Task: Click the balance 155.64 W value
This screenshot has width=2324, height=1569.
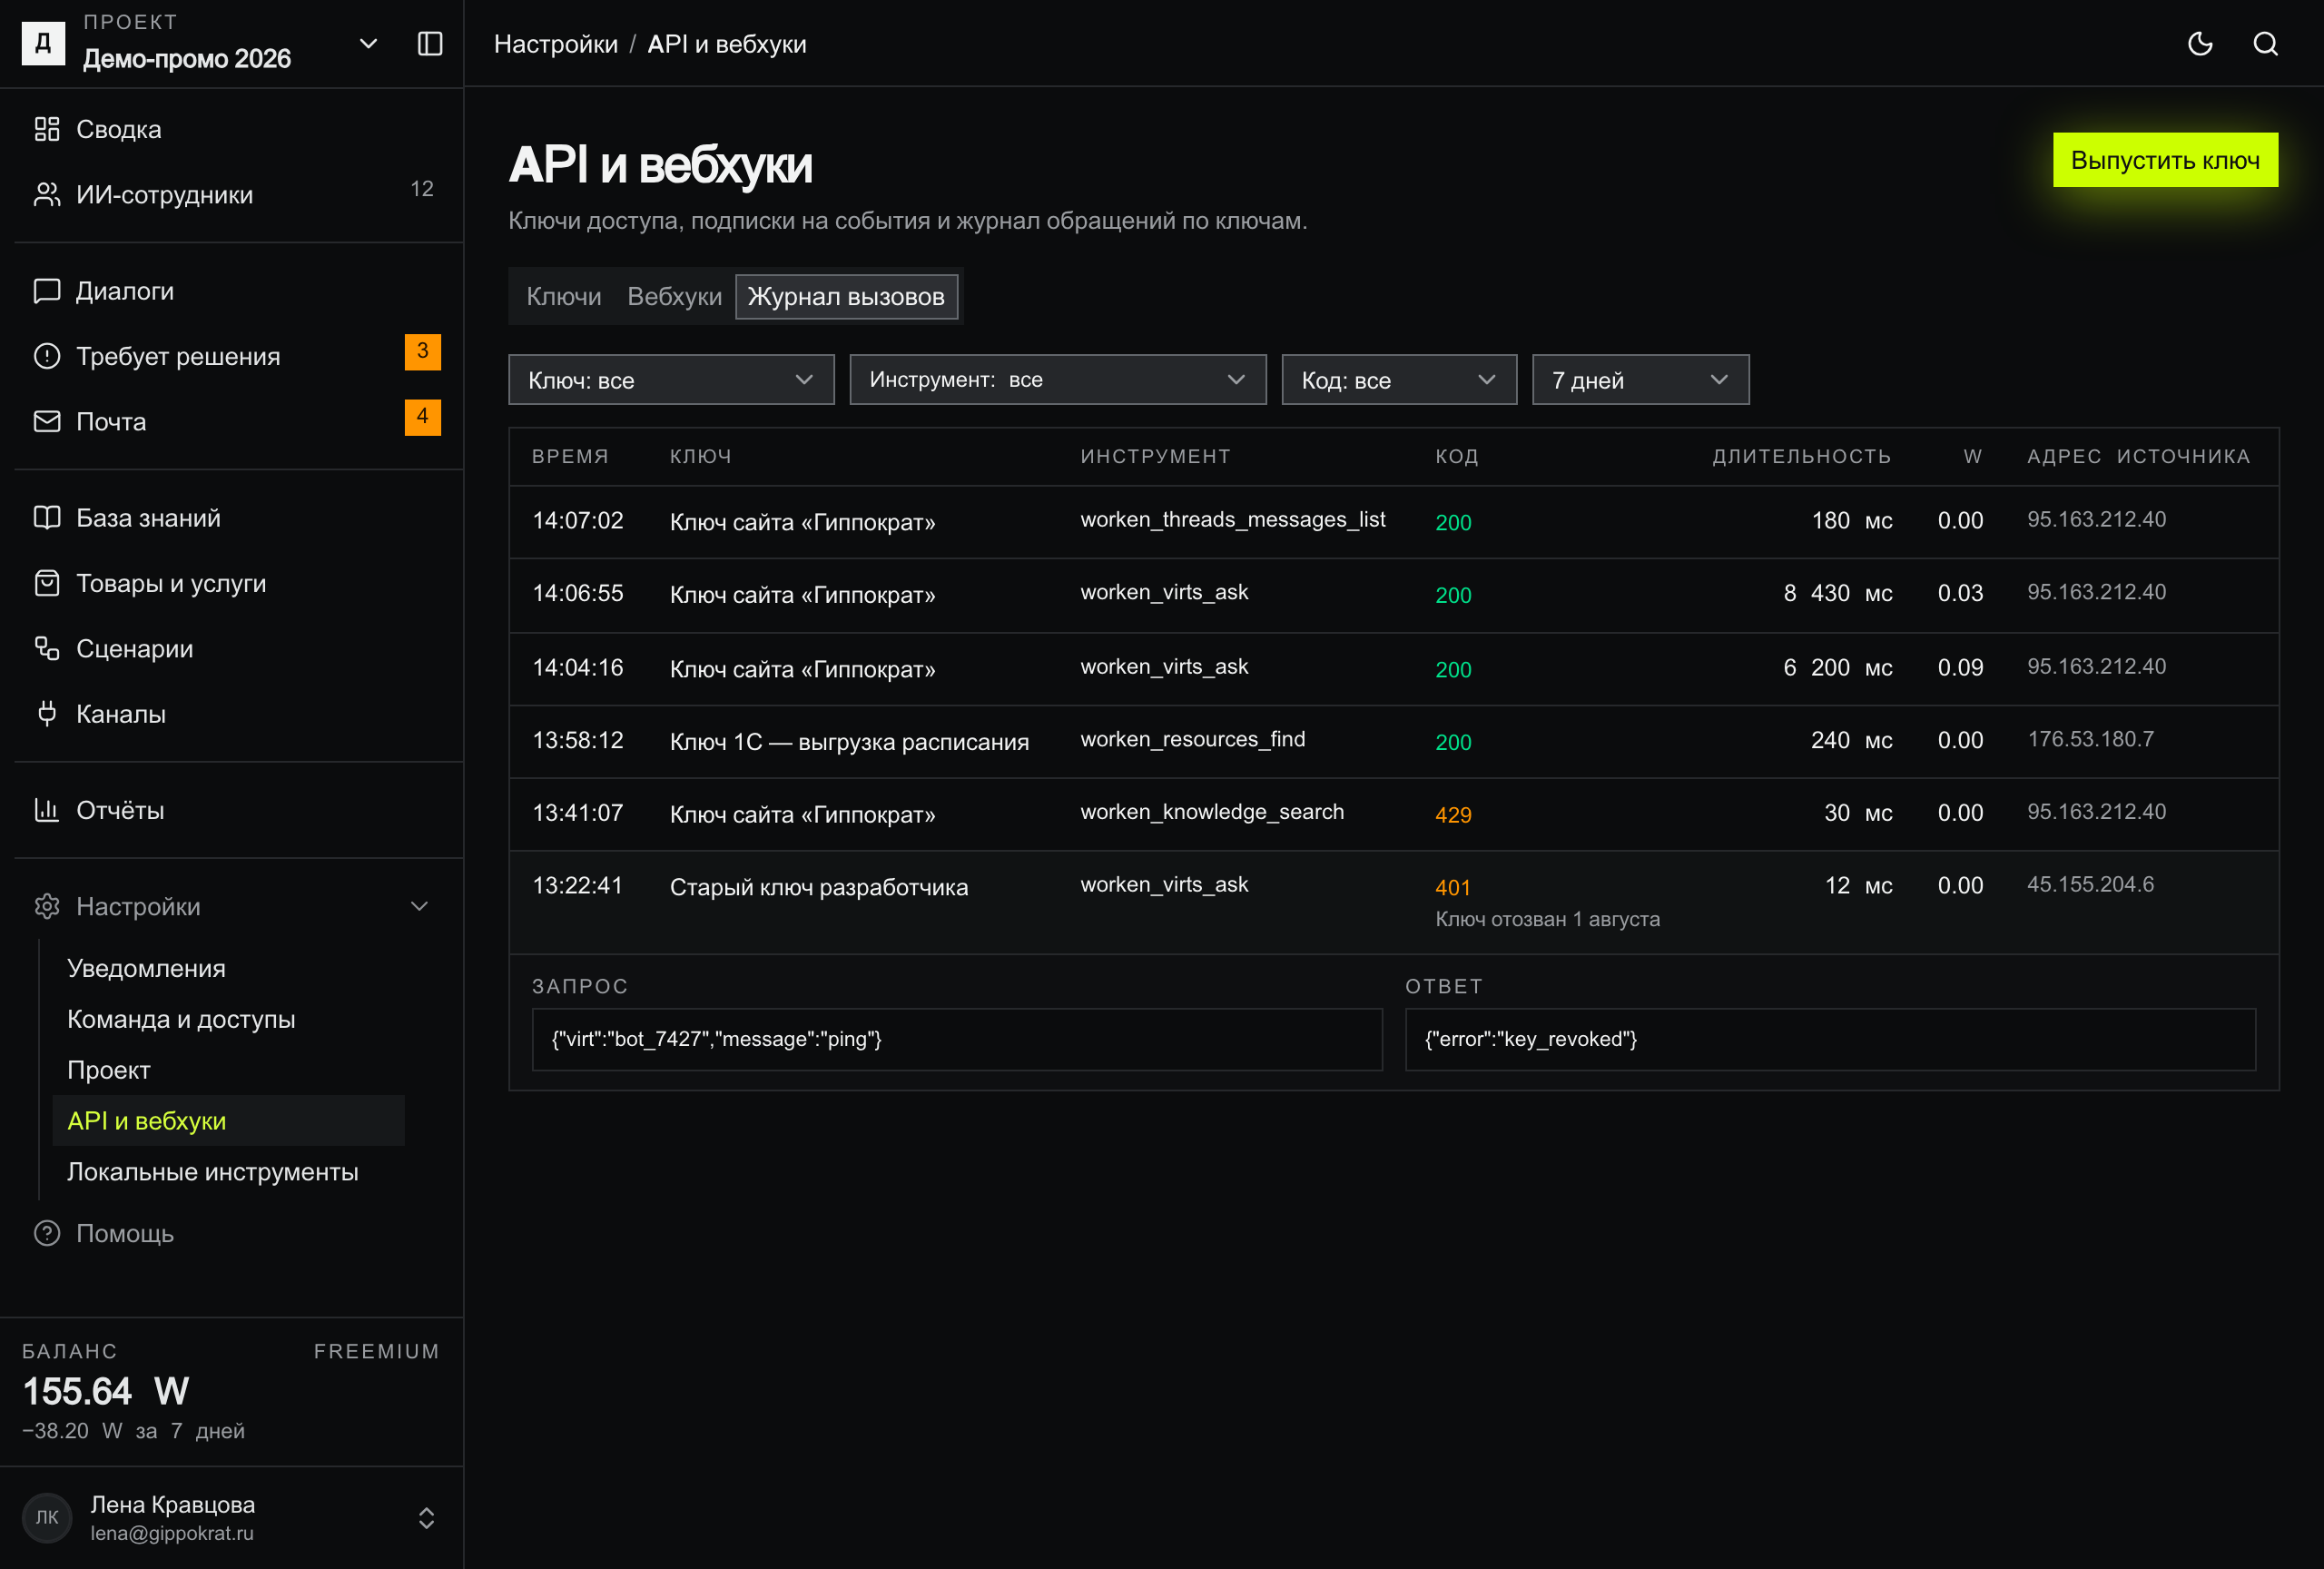Action: click(106, 1391)
